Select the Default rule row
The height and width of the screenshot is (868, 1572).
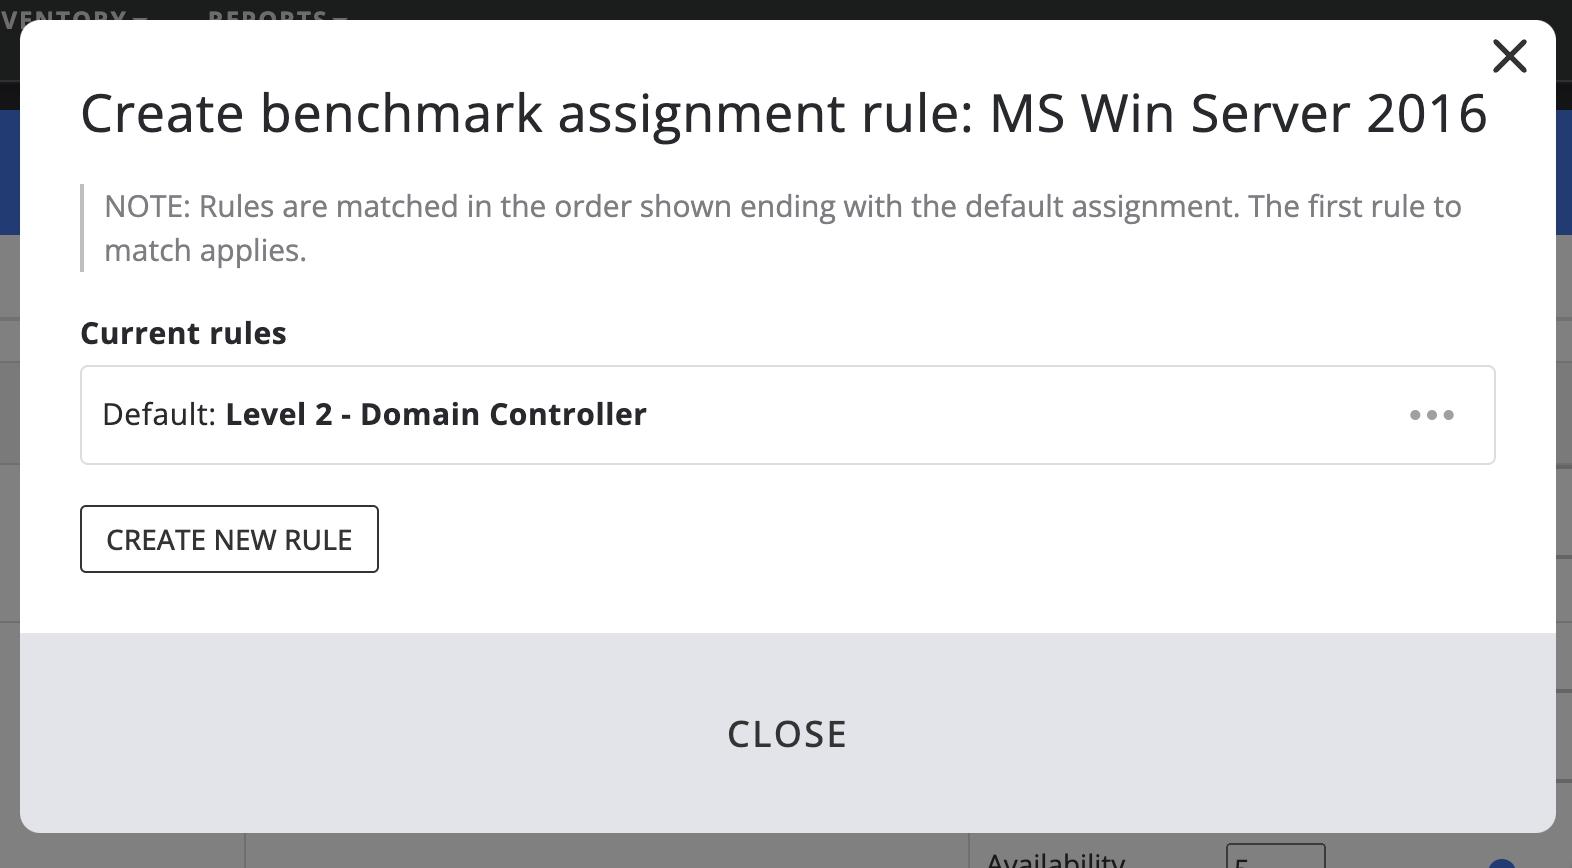coord(900,415)
